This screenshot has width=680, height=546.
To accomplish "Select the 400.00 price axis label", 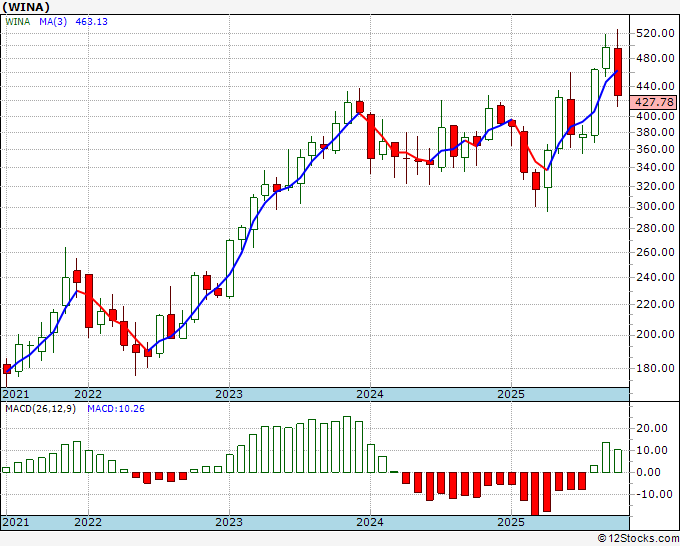I will 655,116.
